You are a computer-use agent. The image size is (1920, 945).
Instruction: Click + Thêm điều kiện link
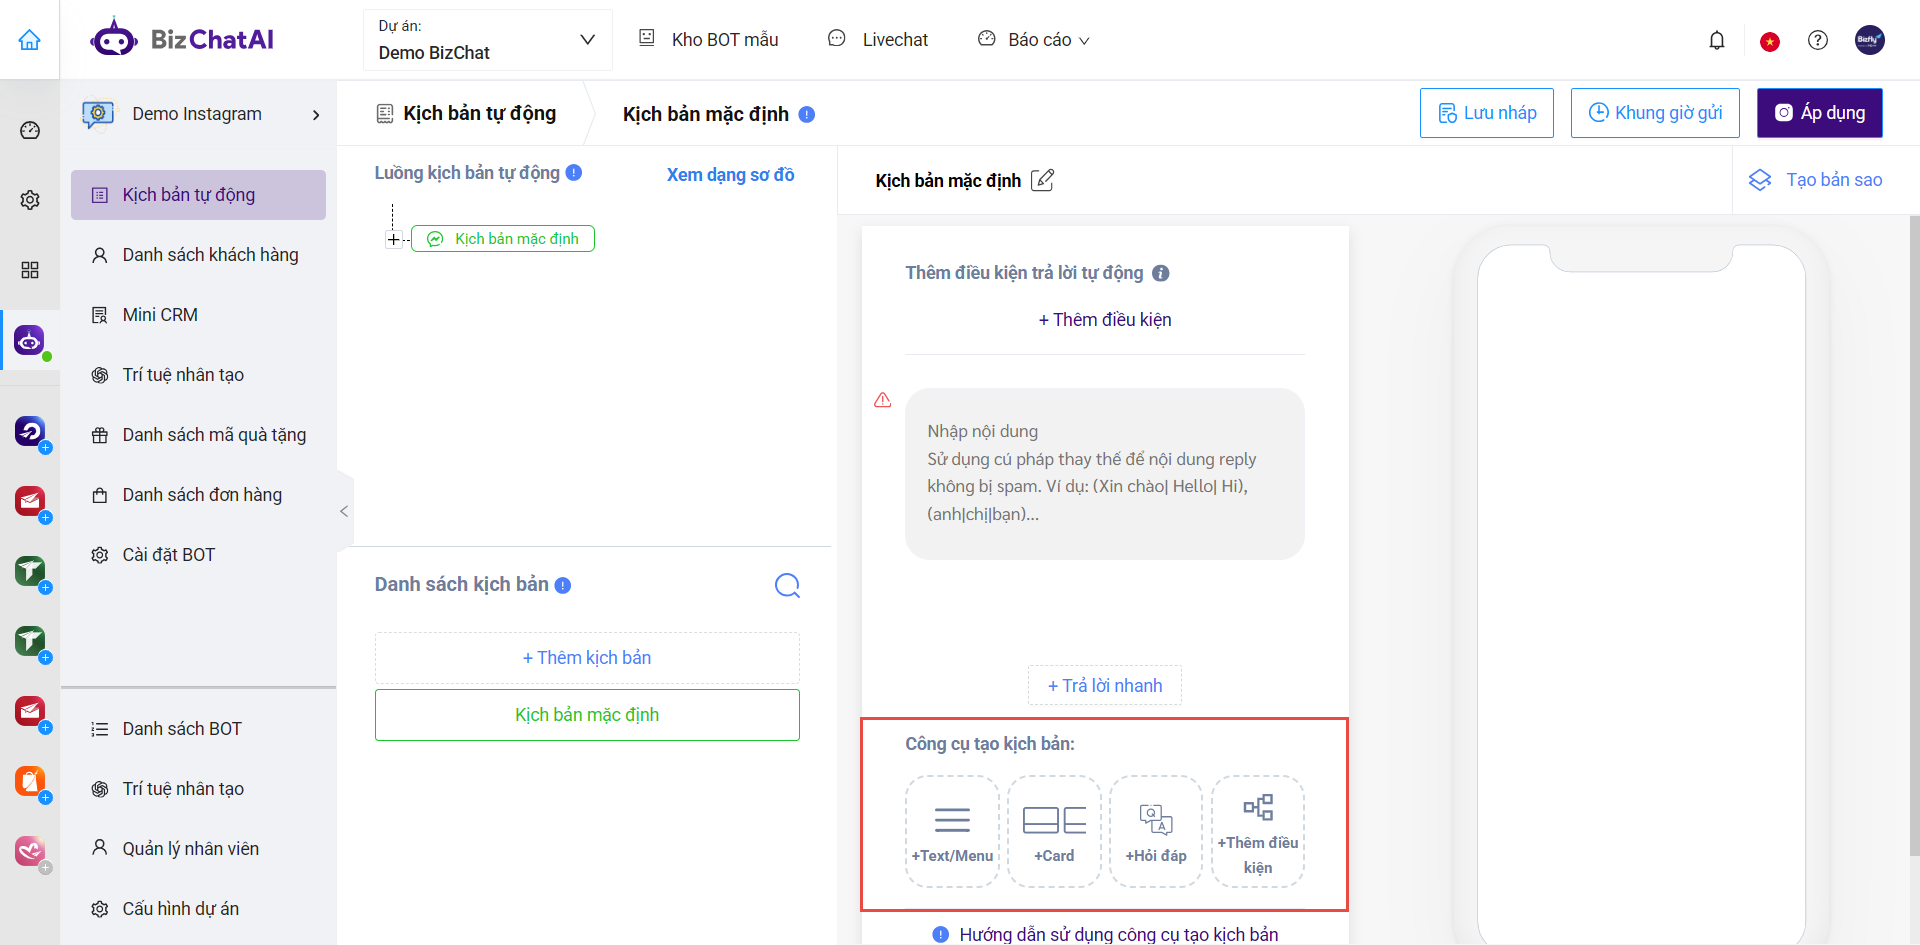(x=1105, y=320)
